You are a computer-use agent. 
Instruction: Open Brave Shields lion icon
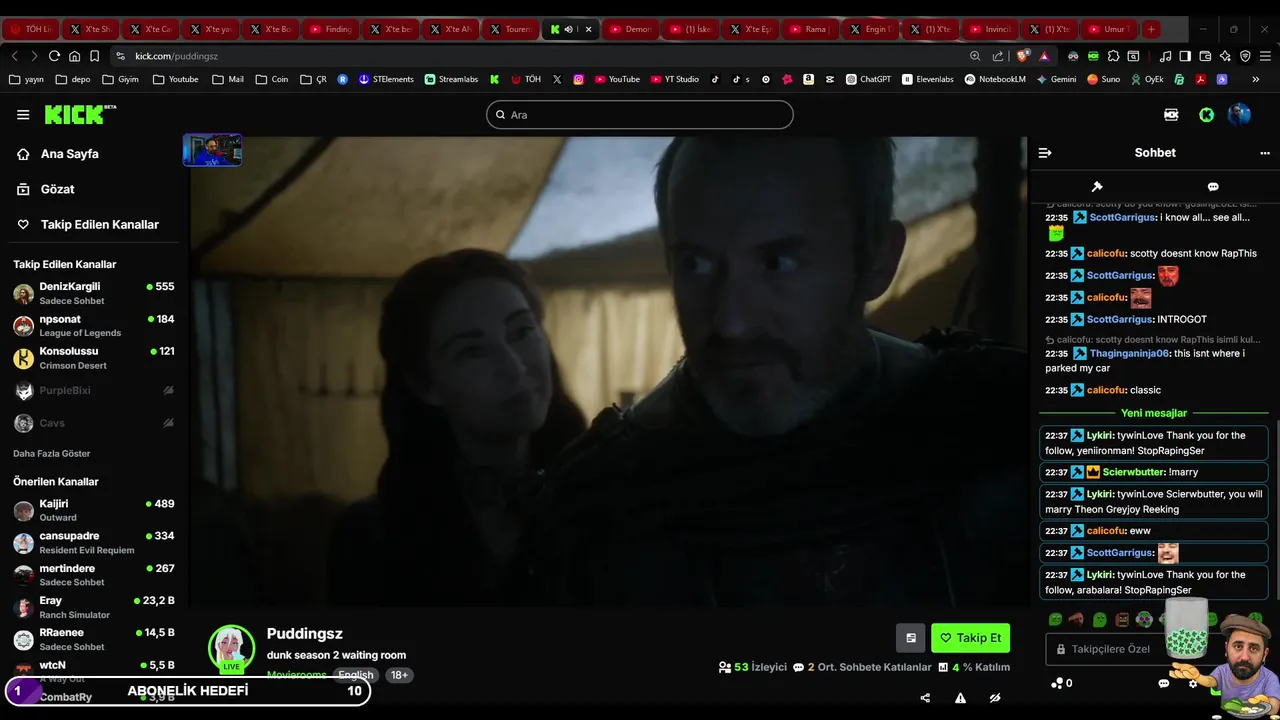coord(1022,56)
